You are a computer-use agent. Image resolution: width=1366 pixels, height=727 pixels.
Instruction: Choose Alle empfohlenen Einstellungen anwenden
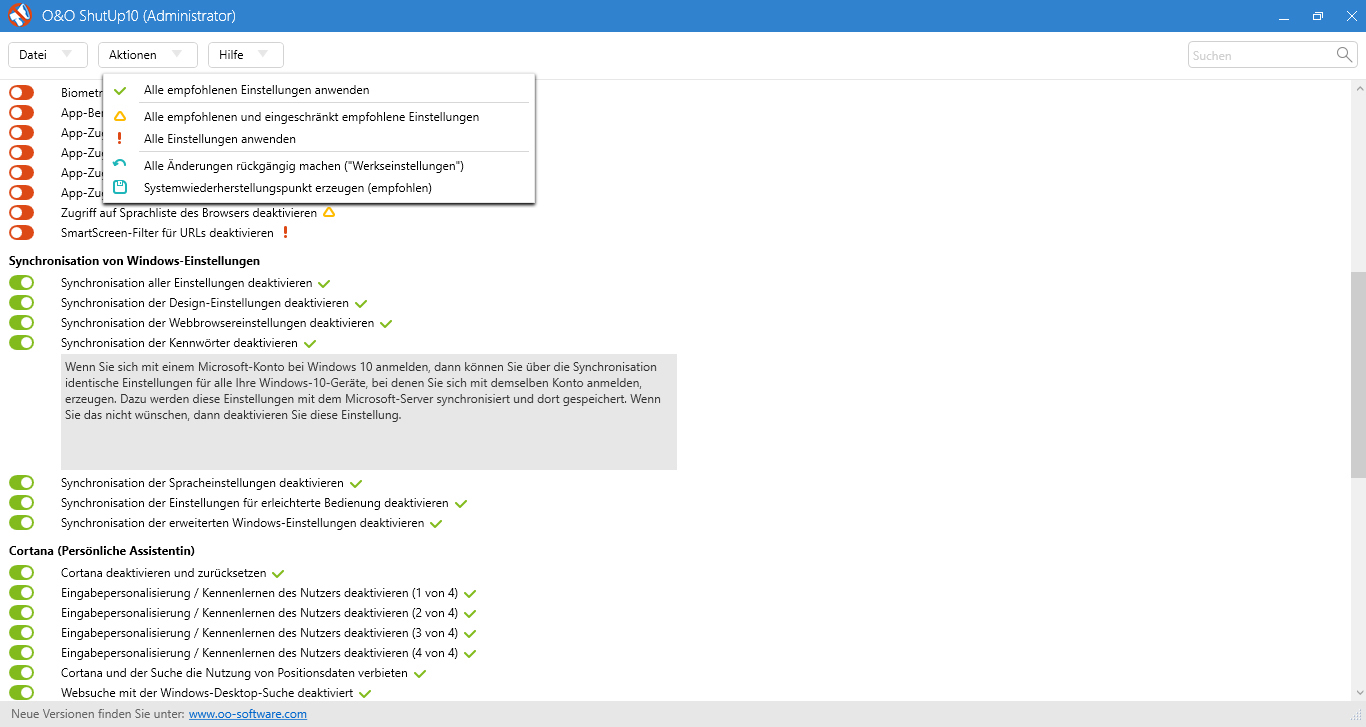[x=319, y=90]
